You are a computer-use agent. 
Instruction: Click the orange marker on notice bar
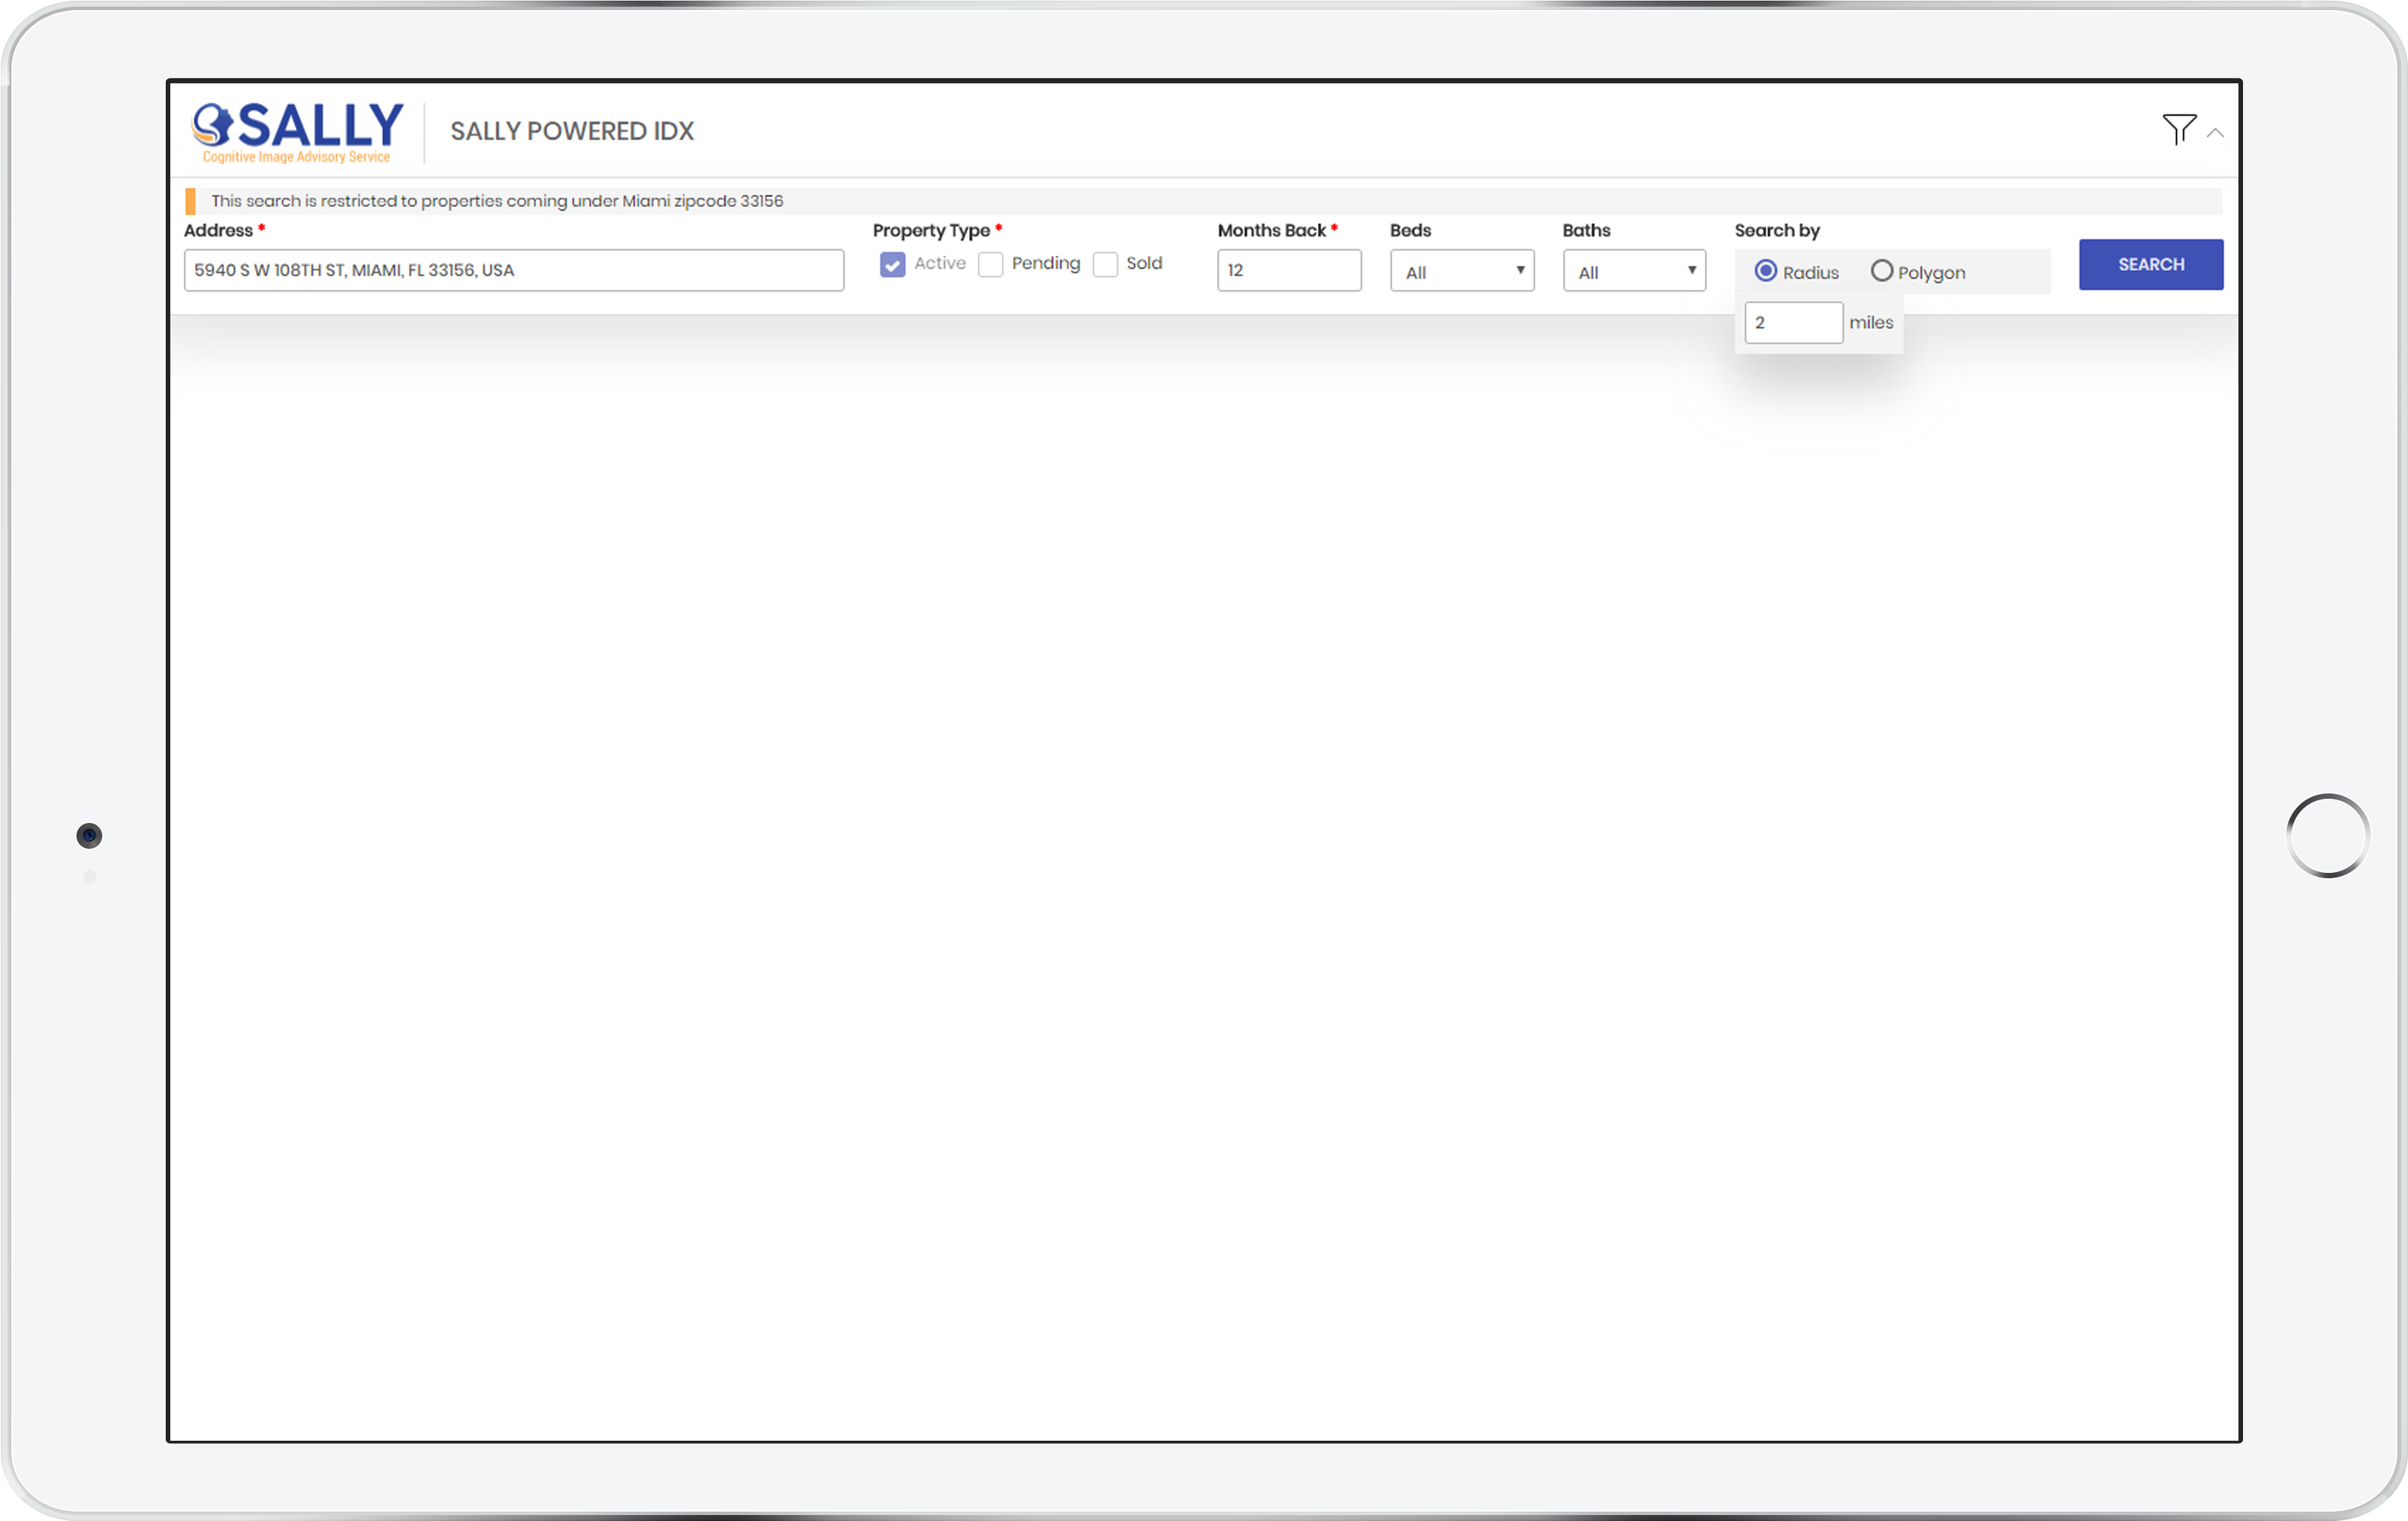pos(190,201)
